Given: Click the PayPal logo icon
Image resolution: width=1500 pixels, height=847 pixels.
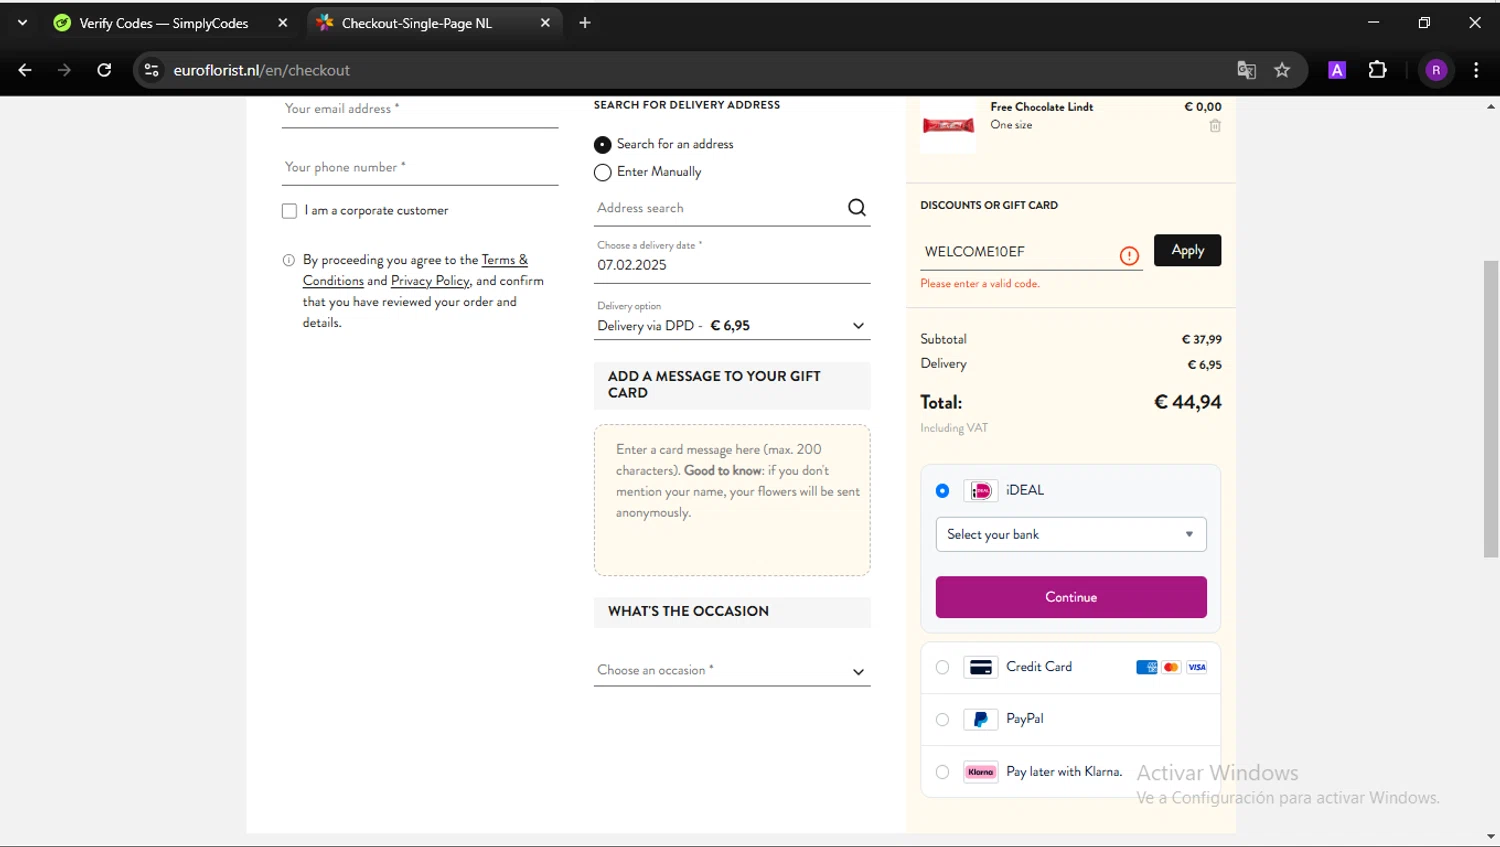Looking at the screenshot, I should [981, 719].
